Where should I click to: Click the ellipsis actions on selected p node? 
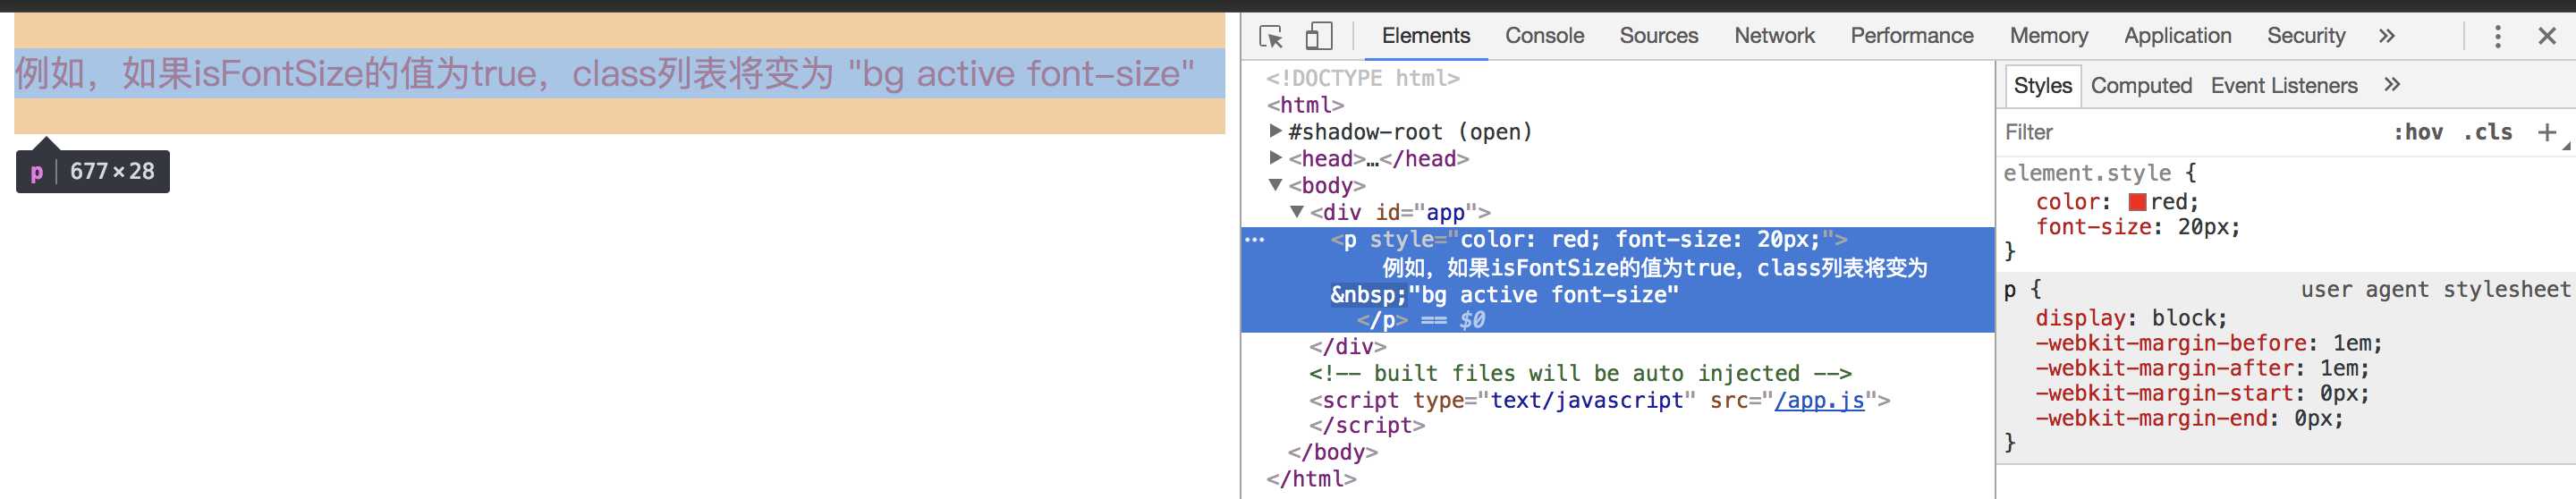1254,240
